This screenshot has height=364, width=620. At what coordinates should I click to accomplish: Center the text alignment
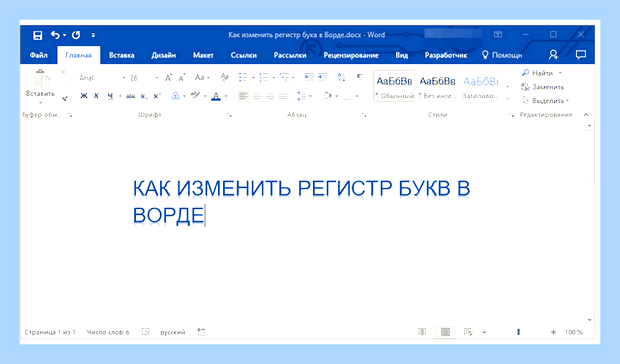point(257,96)
